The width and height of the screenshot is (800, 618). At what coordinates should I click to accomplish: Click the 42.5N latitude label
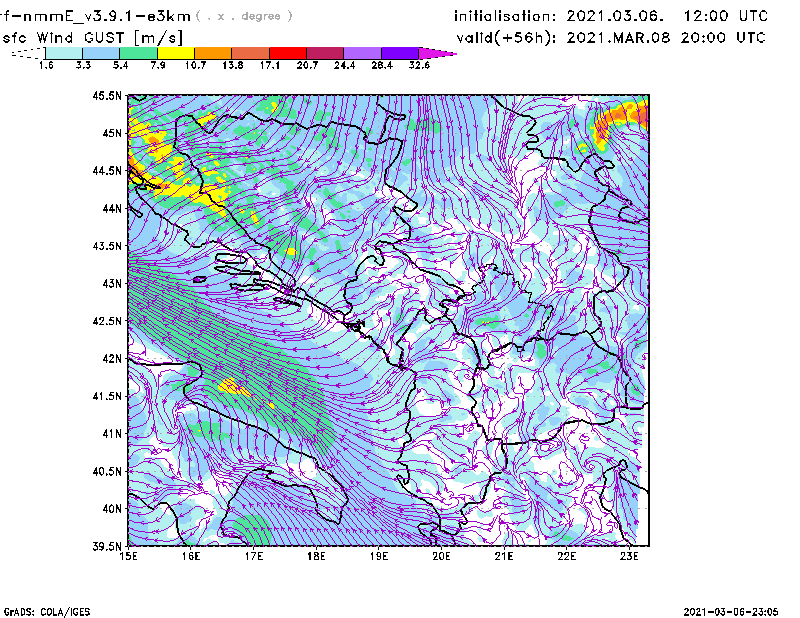click(107, 321)
